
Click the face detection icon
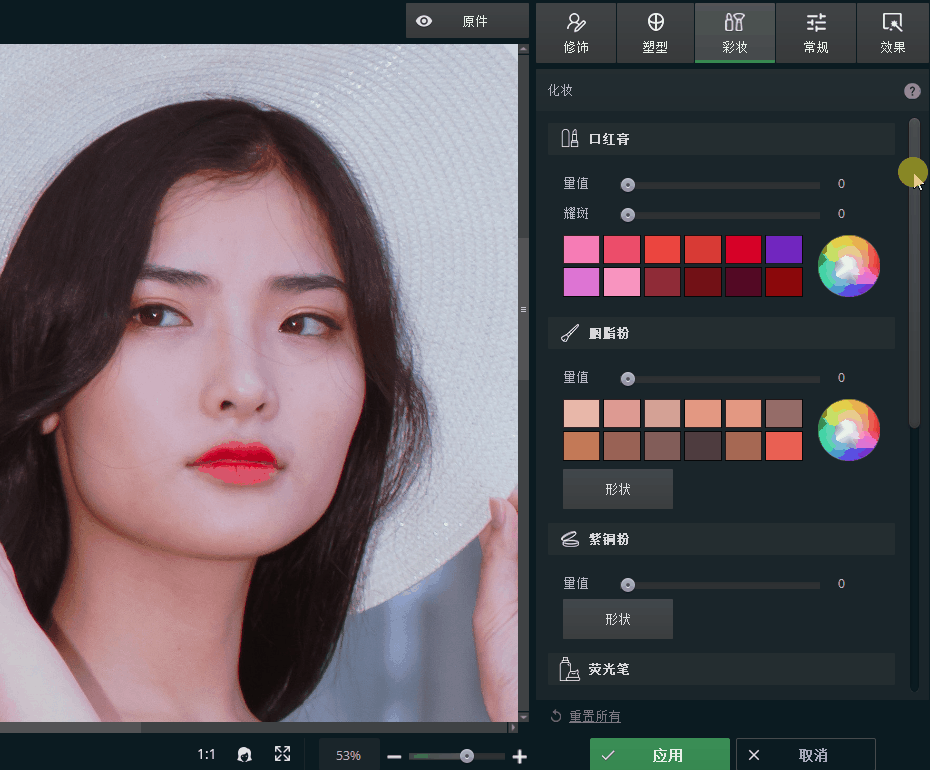point(244,755)
